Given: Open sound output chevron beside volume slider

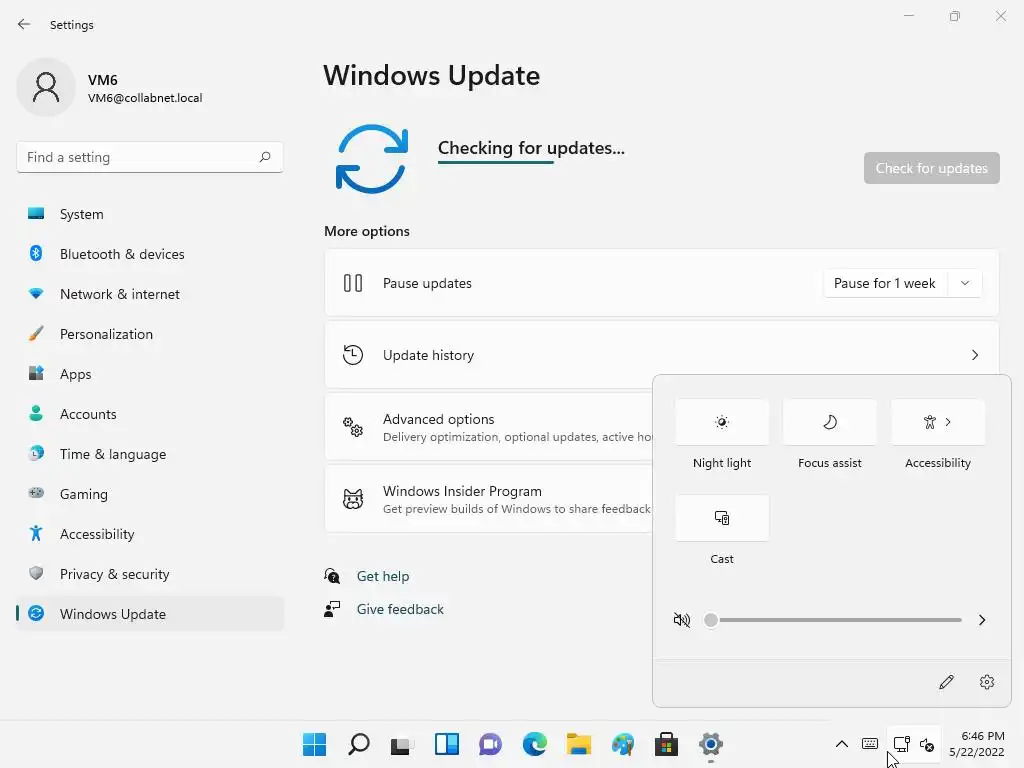Looking at the screenshot, I should click(982, 620).
